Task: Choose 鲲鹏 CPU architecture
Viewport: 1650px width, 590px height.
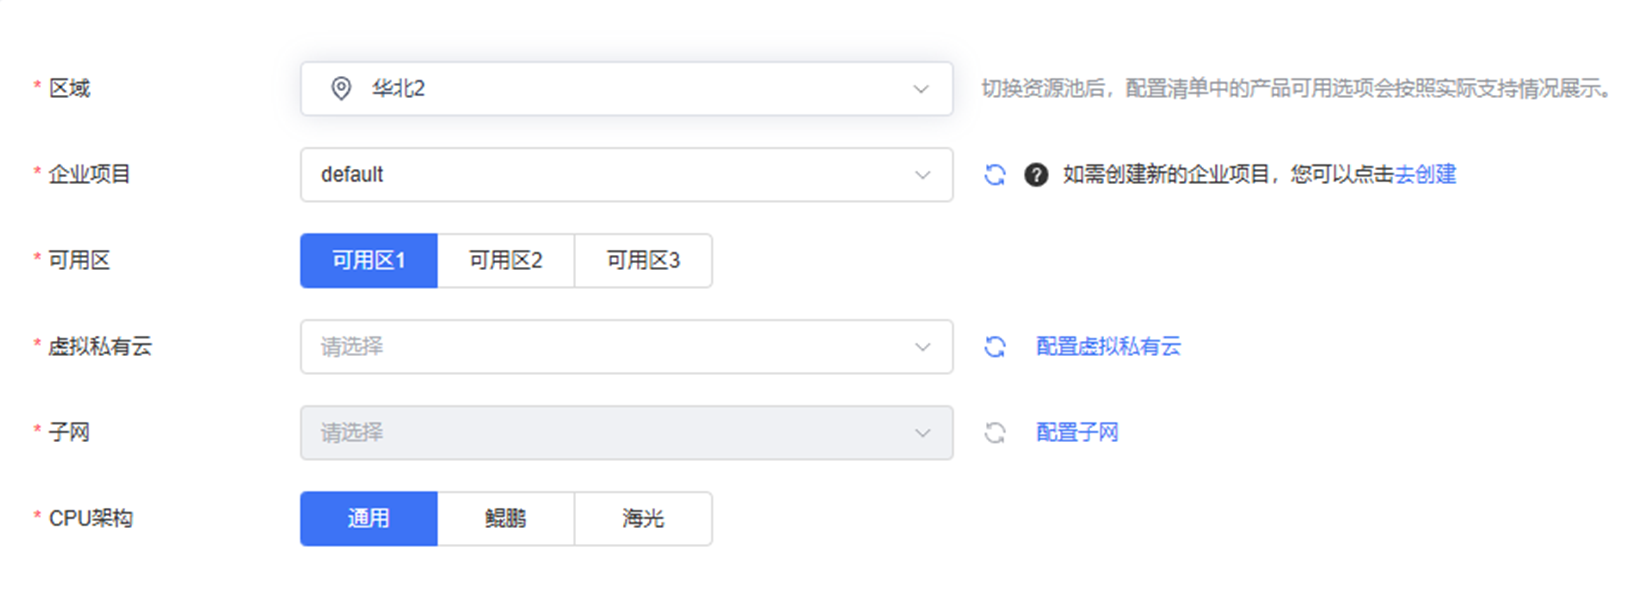Action: click(506, 519)
